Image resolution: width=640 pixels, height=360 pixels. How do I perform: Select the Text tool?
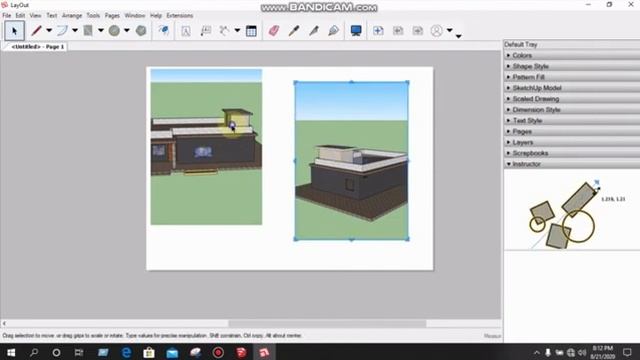(186, 31)
